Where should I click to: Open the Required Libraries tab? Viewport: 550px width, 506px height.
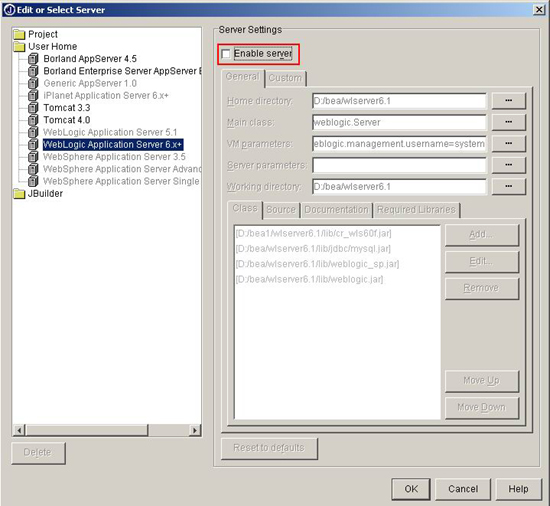[416, 210]
